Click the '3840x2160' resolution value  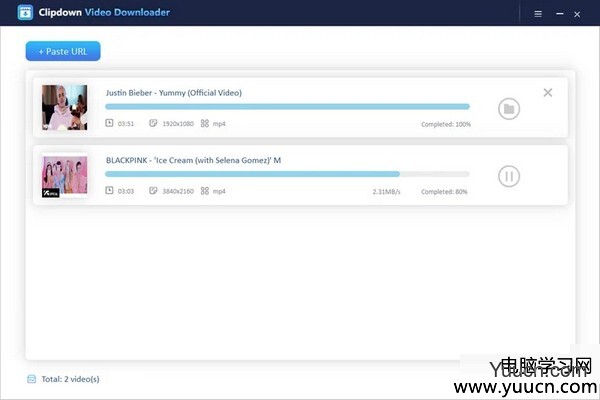(x=178, y=191)
